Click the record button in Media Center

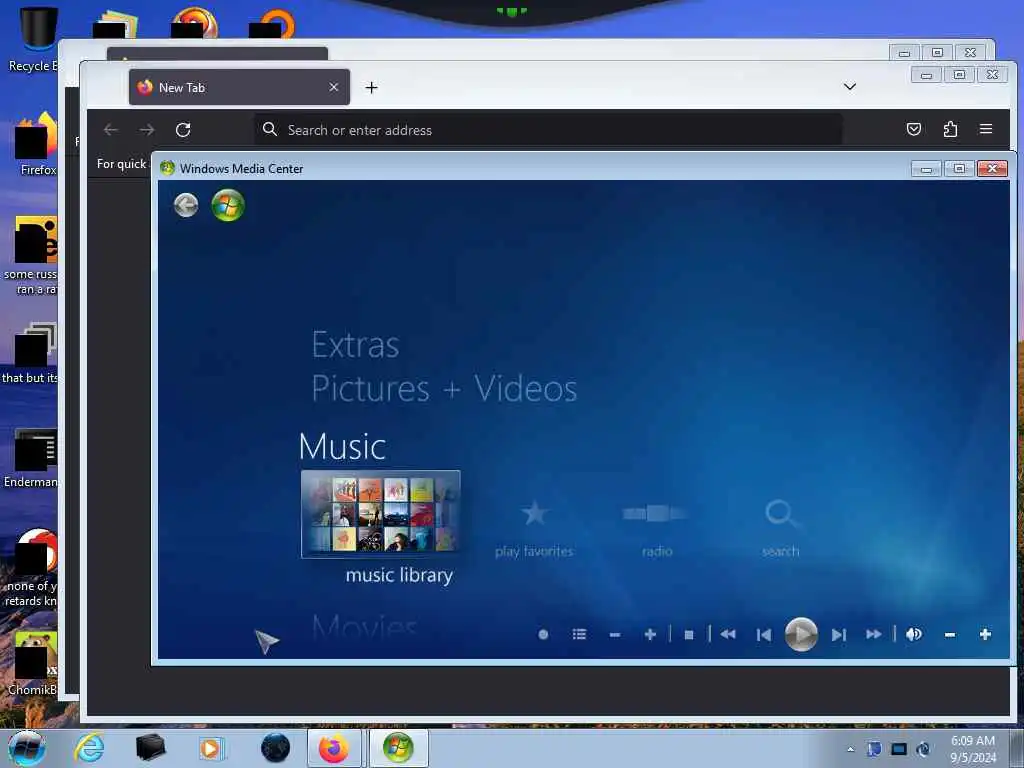point(543,634)
